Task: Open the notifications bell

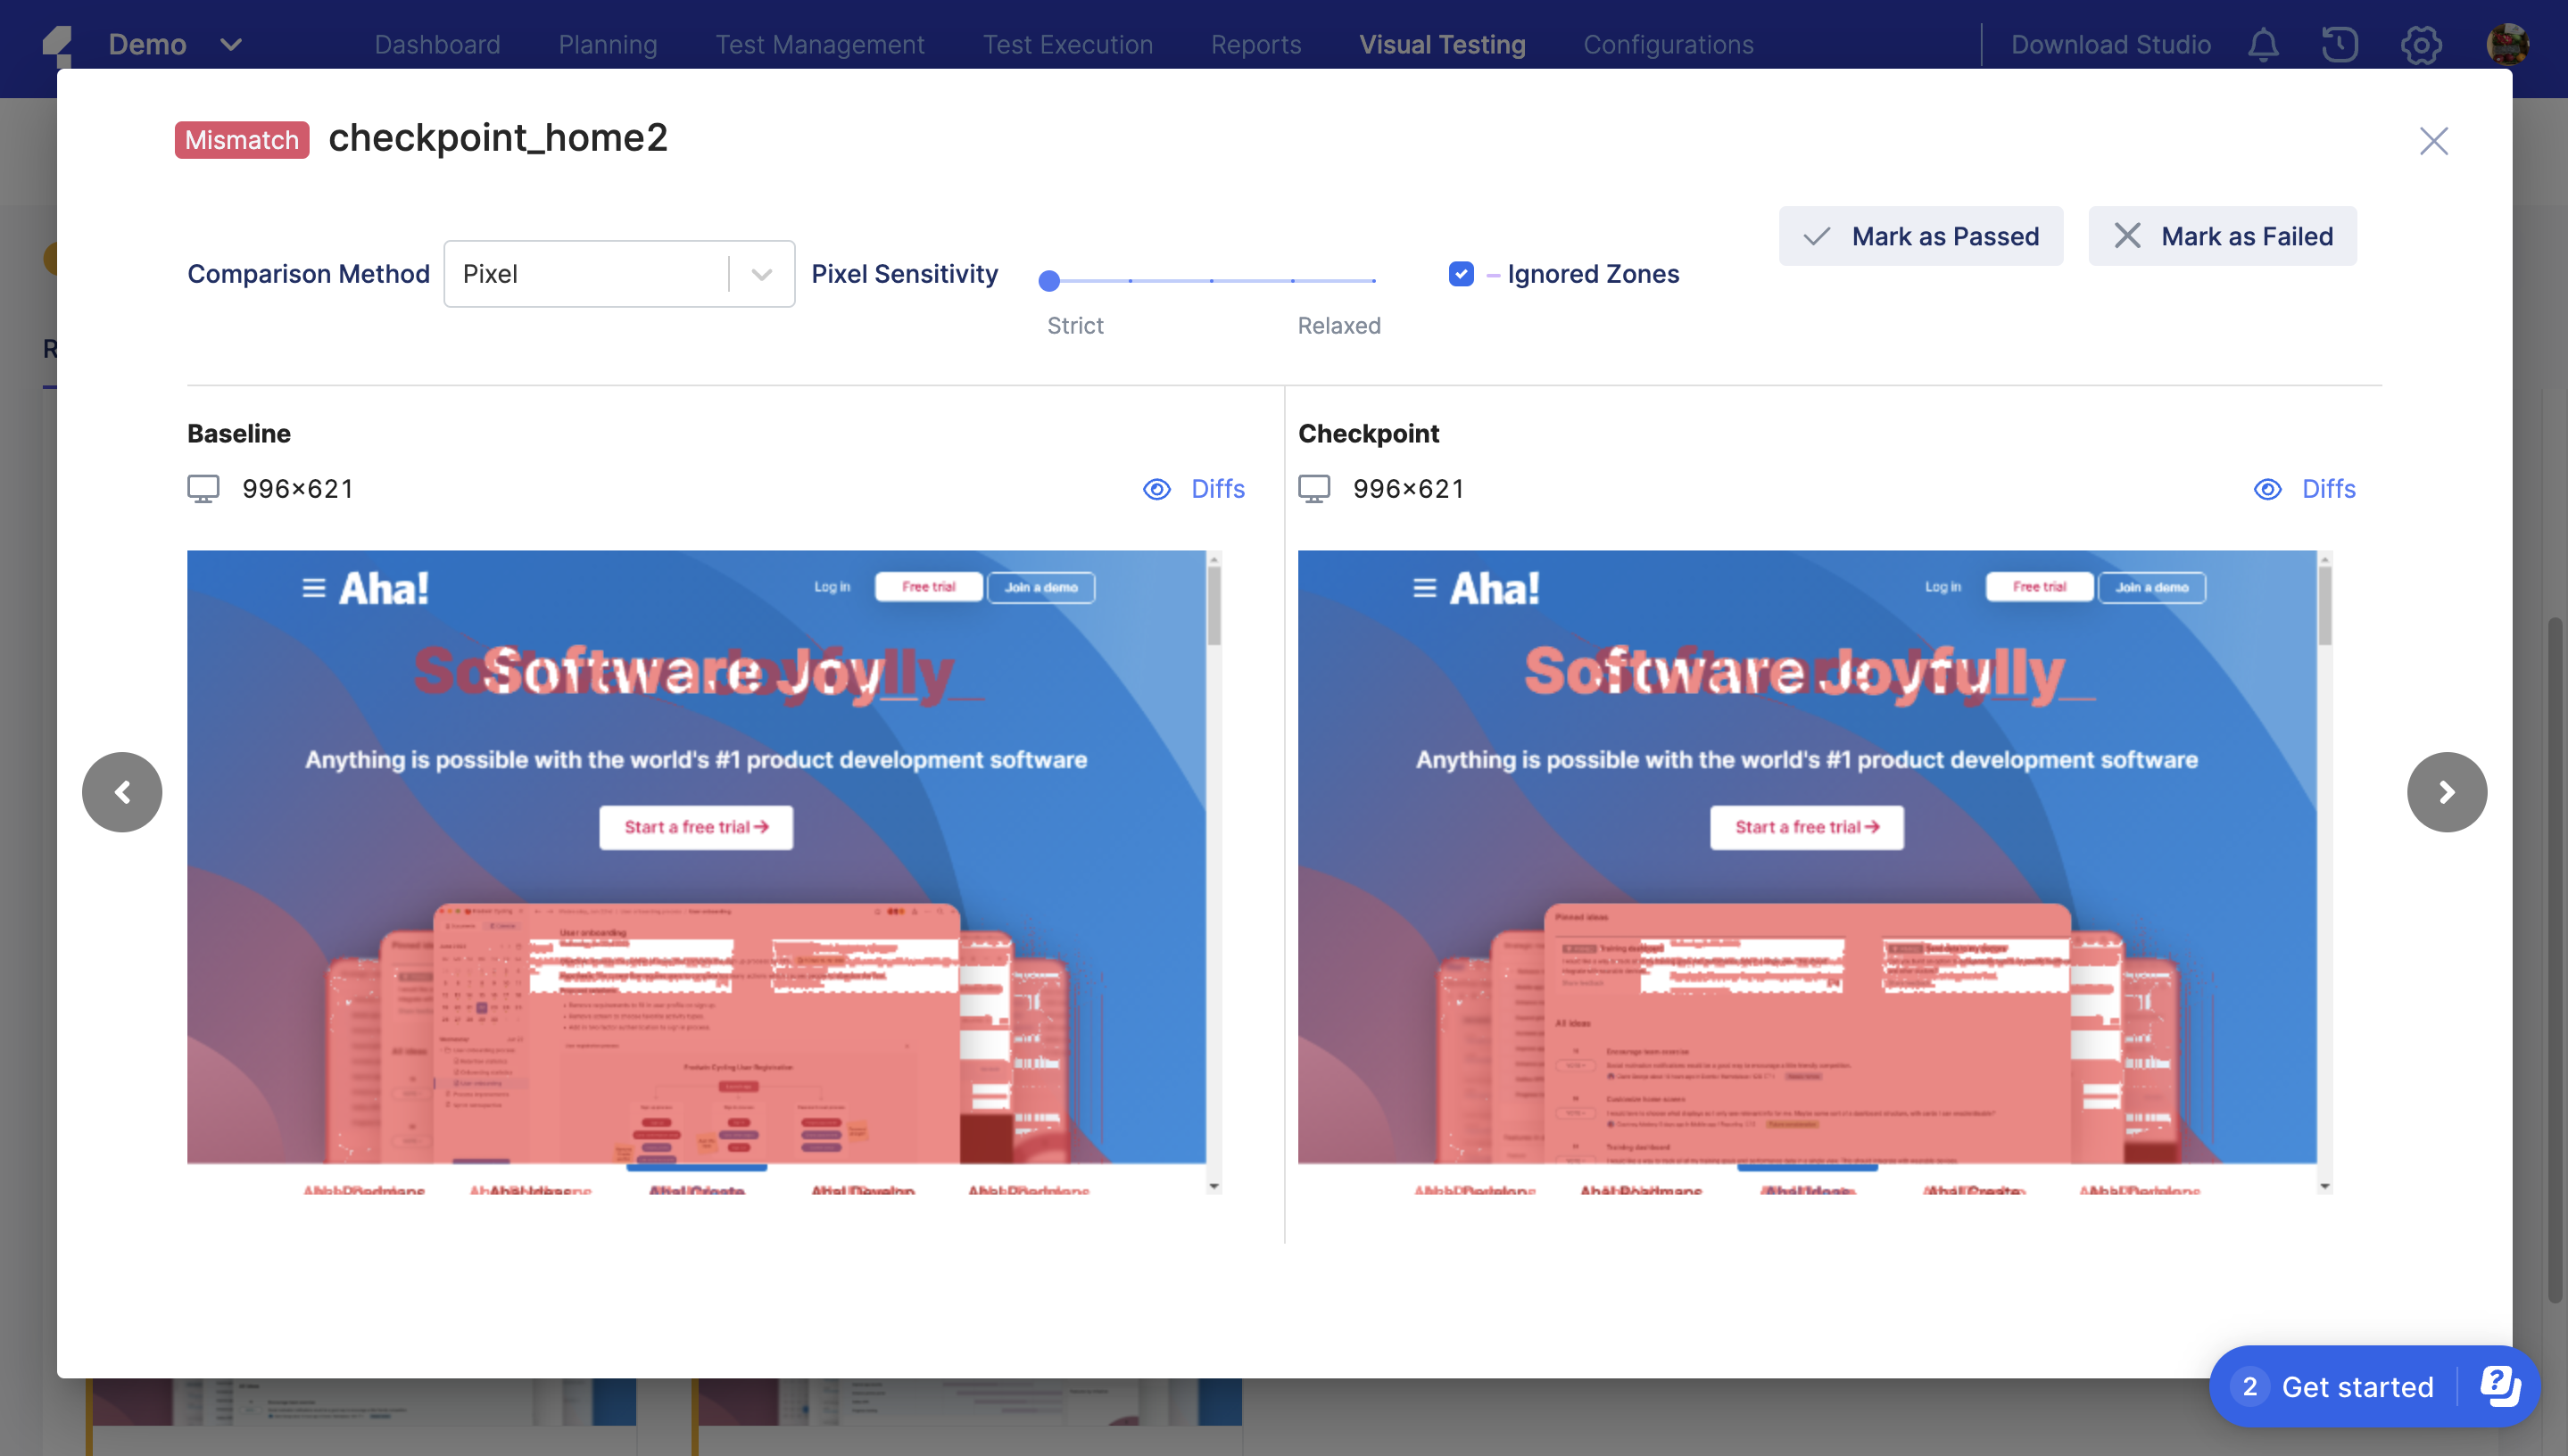Action: coord(2263,45)
